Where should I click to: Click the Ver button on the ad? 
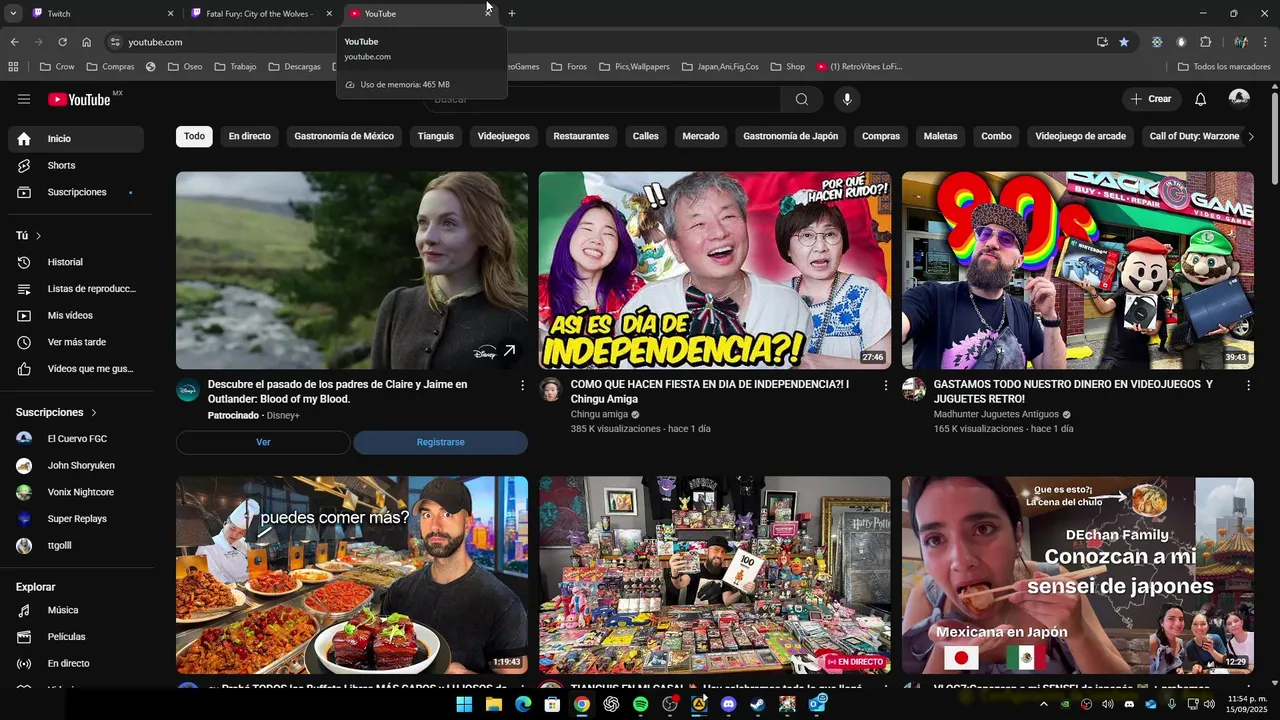[x=263, y=442]
